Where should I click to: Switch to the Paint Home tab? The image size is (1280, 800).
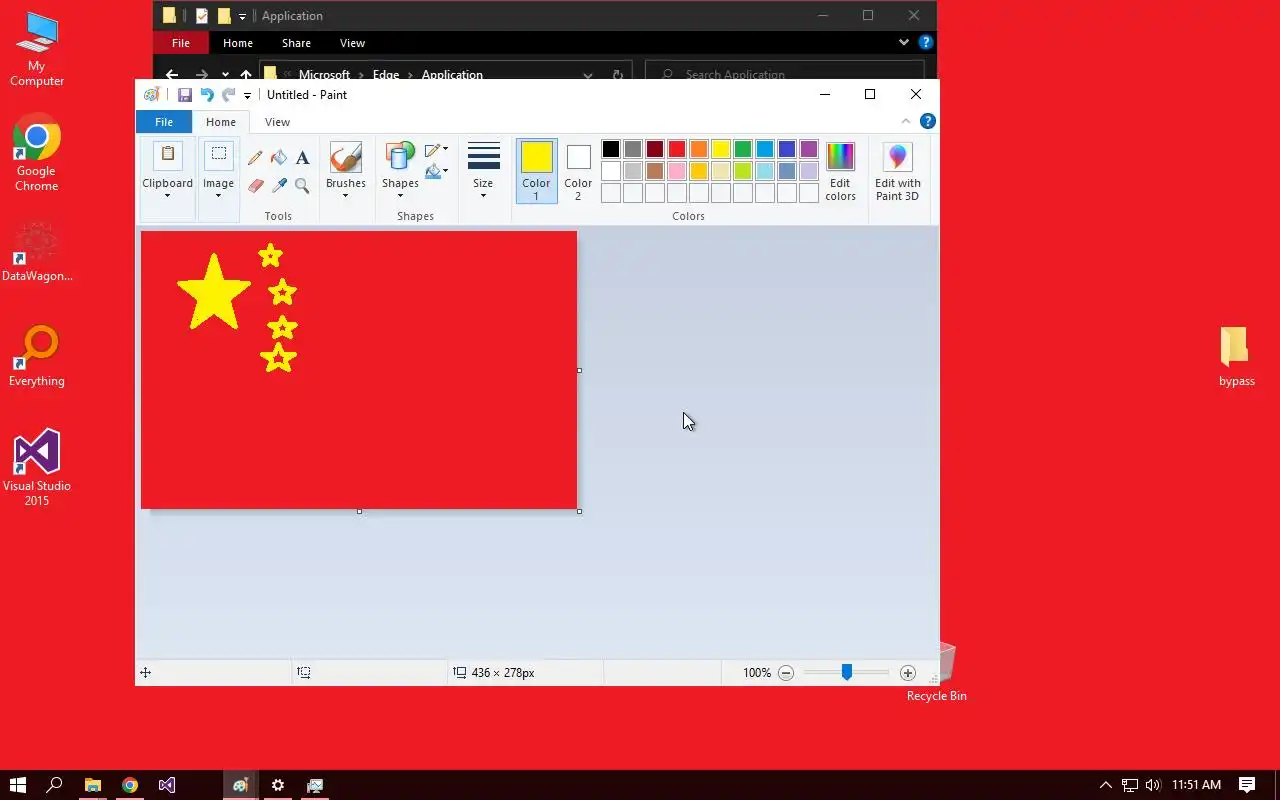click(221, 122)
